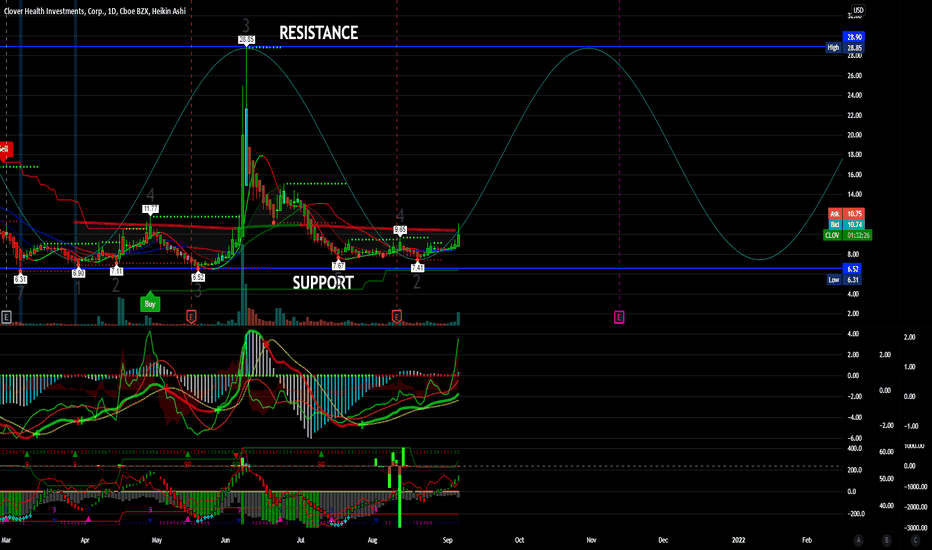Click the Nov label on time axis
This screenshot has width=932, height=550.
591,540
